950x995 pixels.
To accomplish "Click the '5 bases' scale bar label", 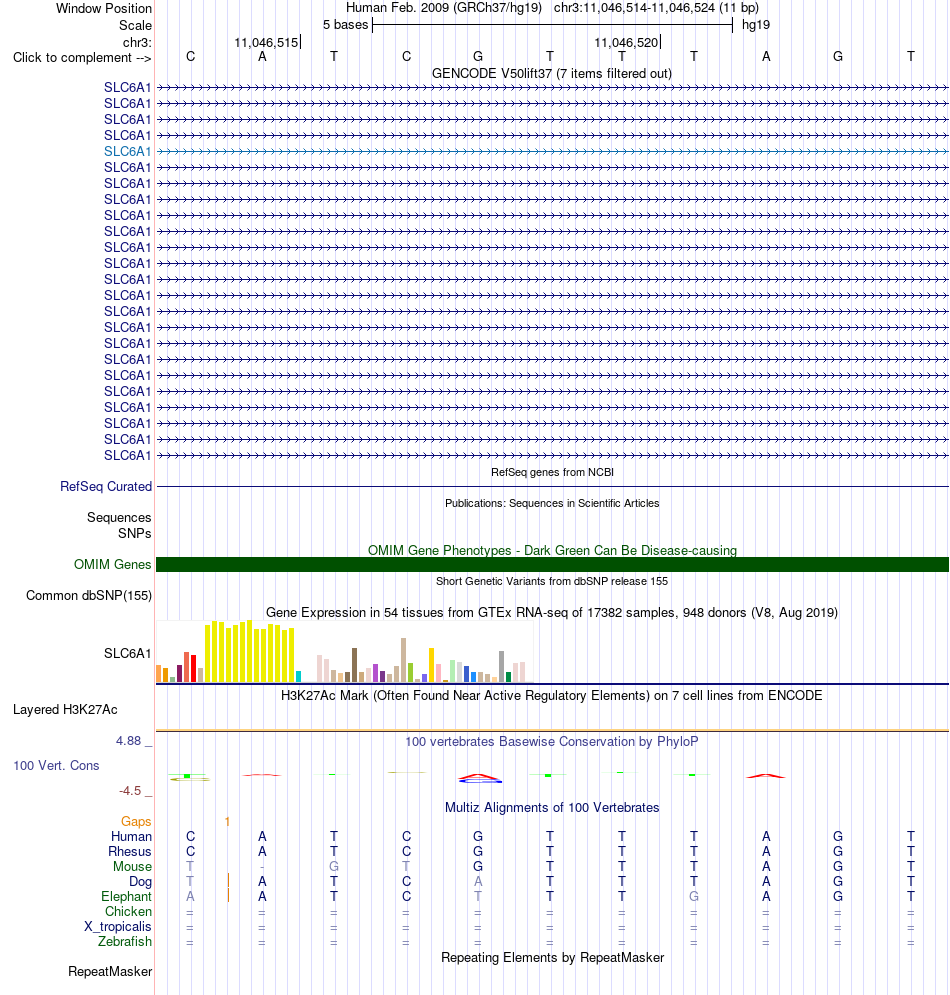I will click(x=345, y=25).
